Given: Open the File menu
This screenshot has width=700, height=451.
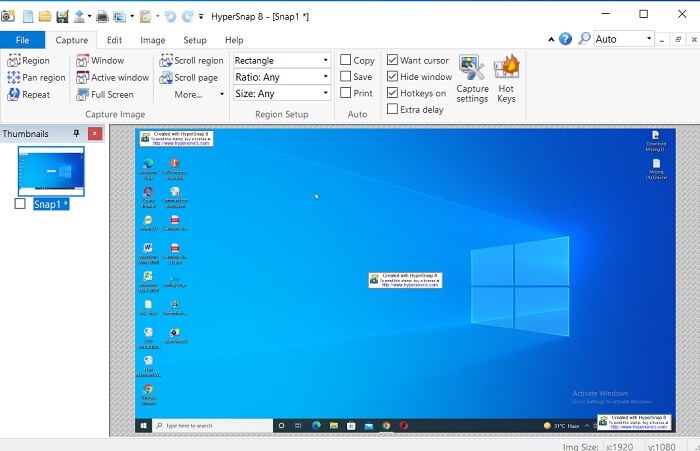Looking at the screenshot, I should [x=22, y=40].
